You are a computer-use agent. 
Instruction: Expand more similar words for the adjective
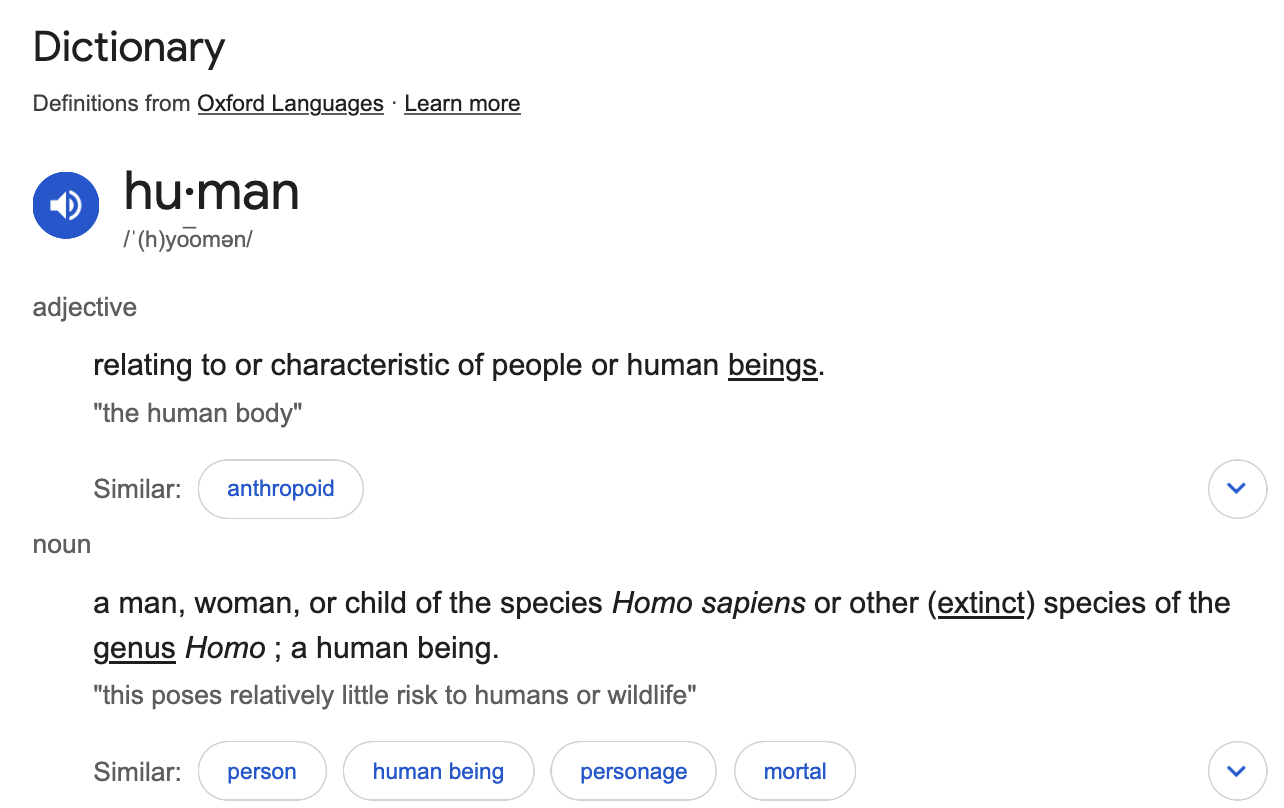[1237, 489]
